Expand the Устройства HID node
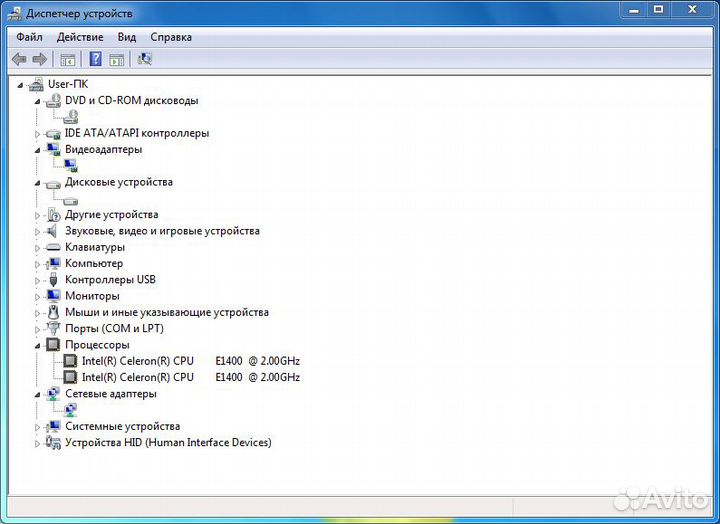720x524 pixels. click(x=37, y=444)
